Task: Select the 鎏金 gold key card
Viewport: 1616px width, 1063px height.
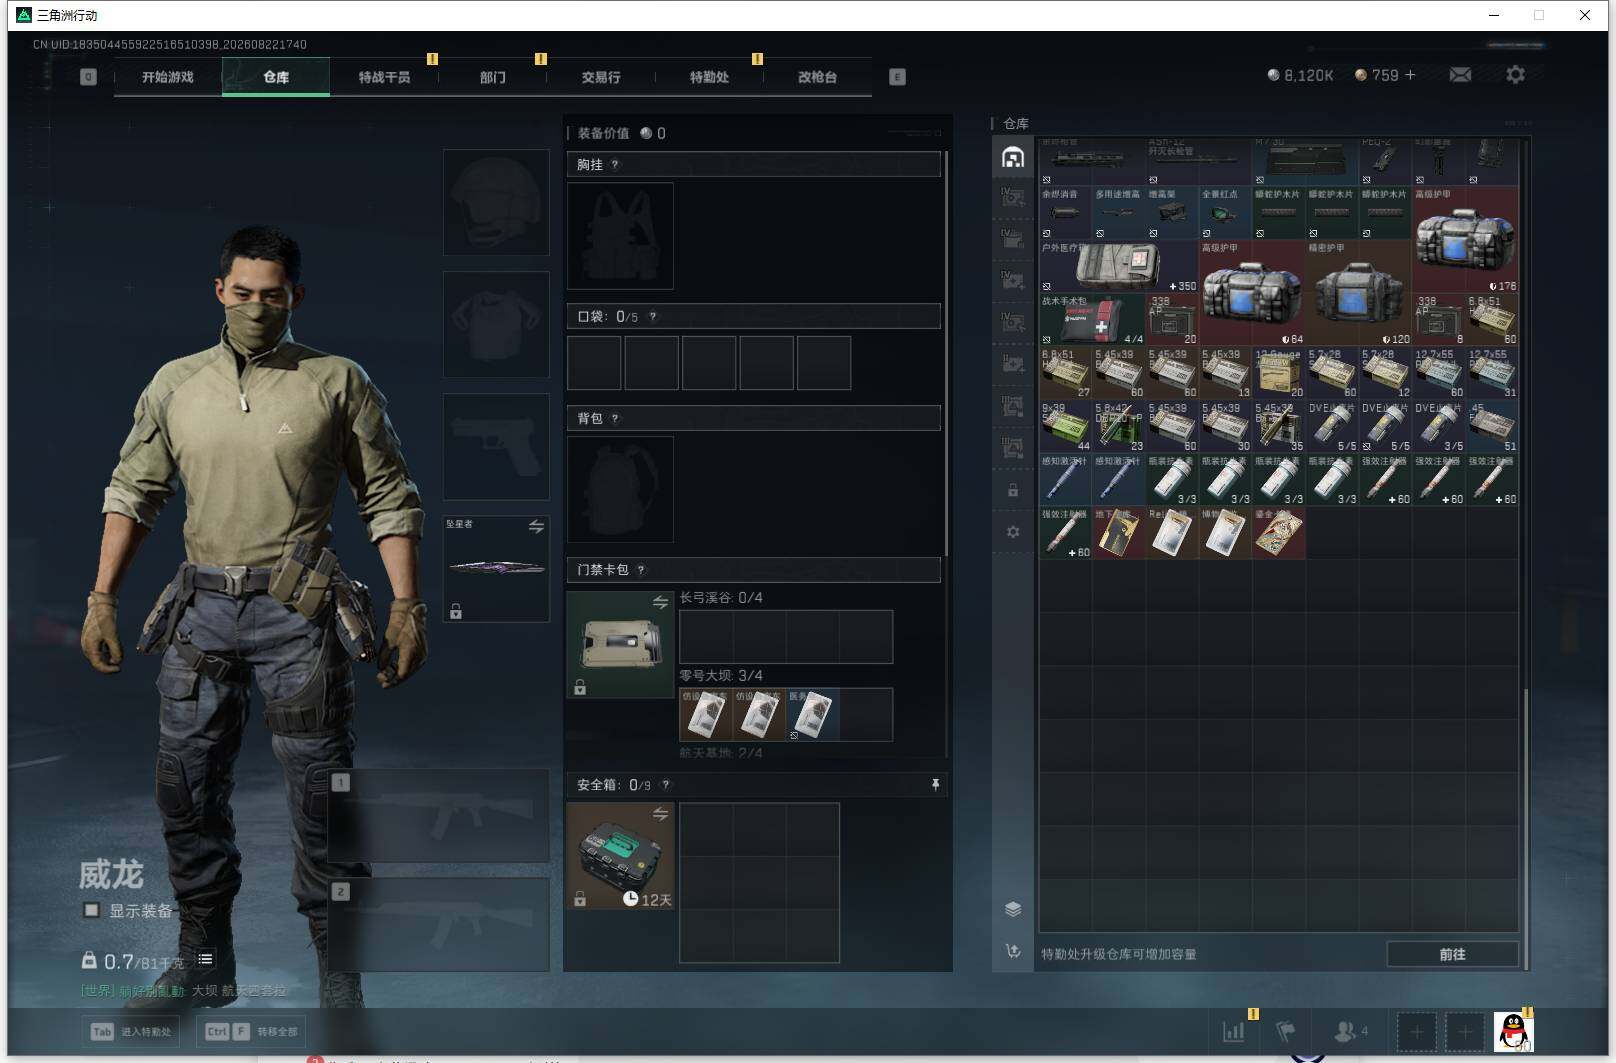Action: (x=1278, y=533)
